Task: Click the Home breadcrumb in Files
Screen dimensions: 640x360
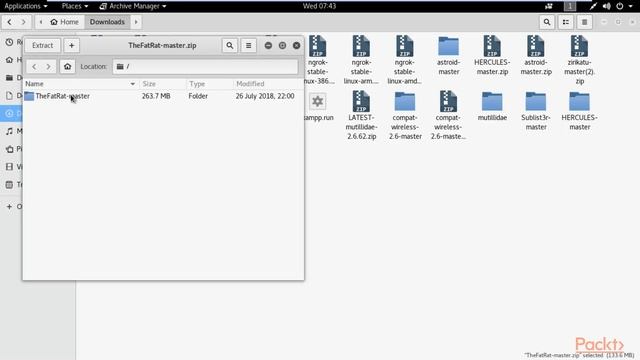Action: tap(64, 22)
